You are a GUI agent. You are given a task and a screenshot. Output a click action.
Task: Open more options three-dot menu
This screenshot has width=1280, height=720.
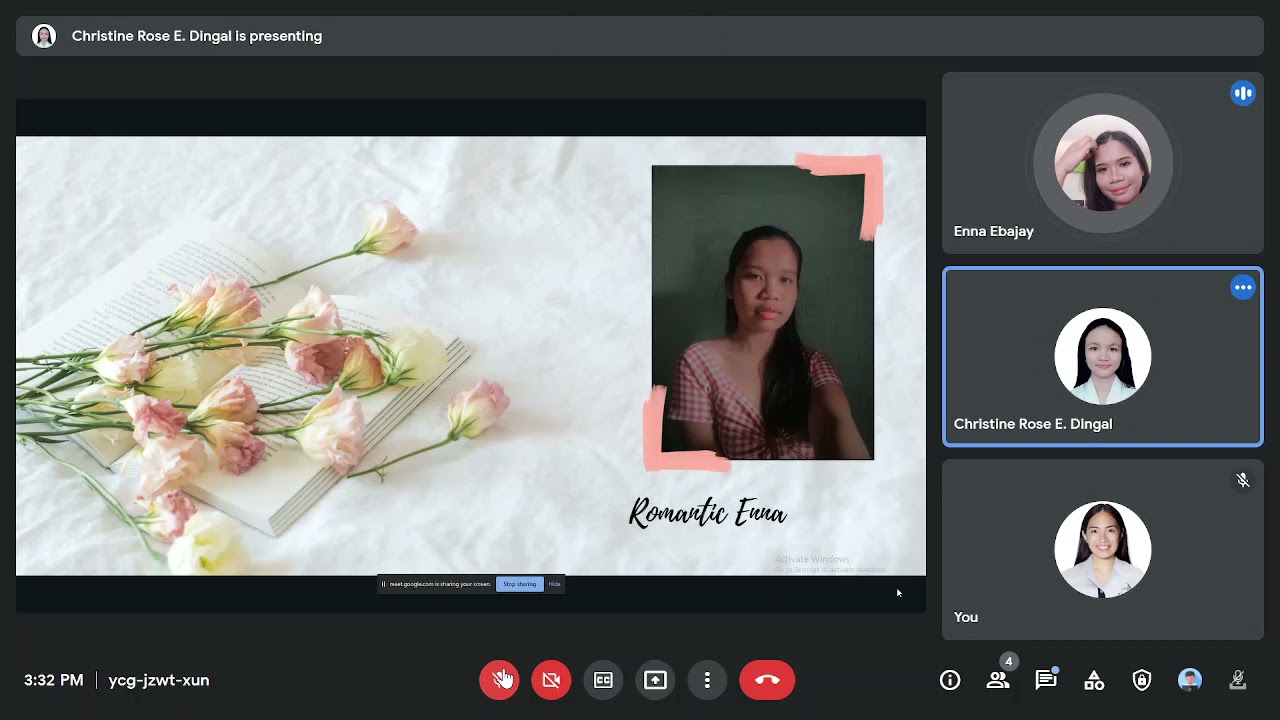point(707,680)
